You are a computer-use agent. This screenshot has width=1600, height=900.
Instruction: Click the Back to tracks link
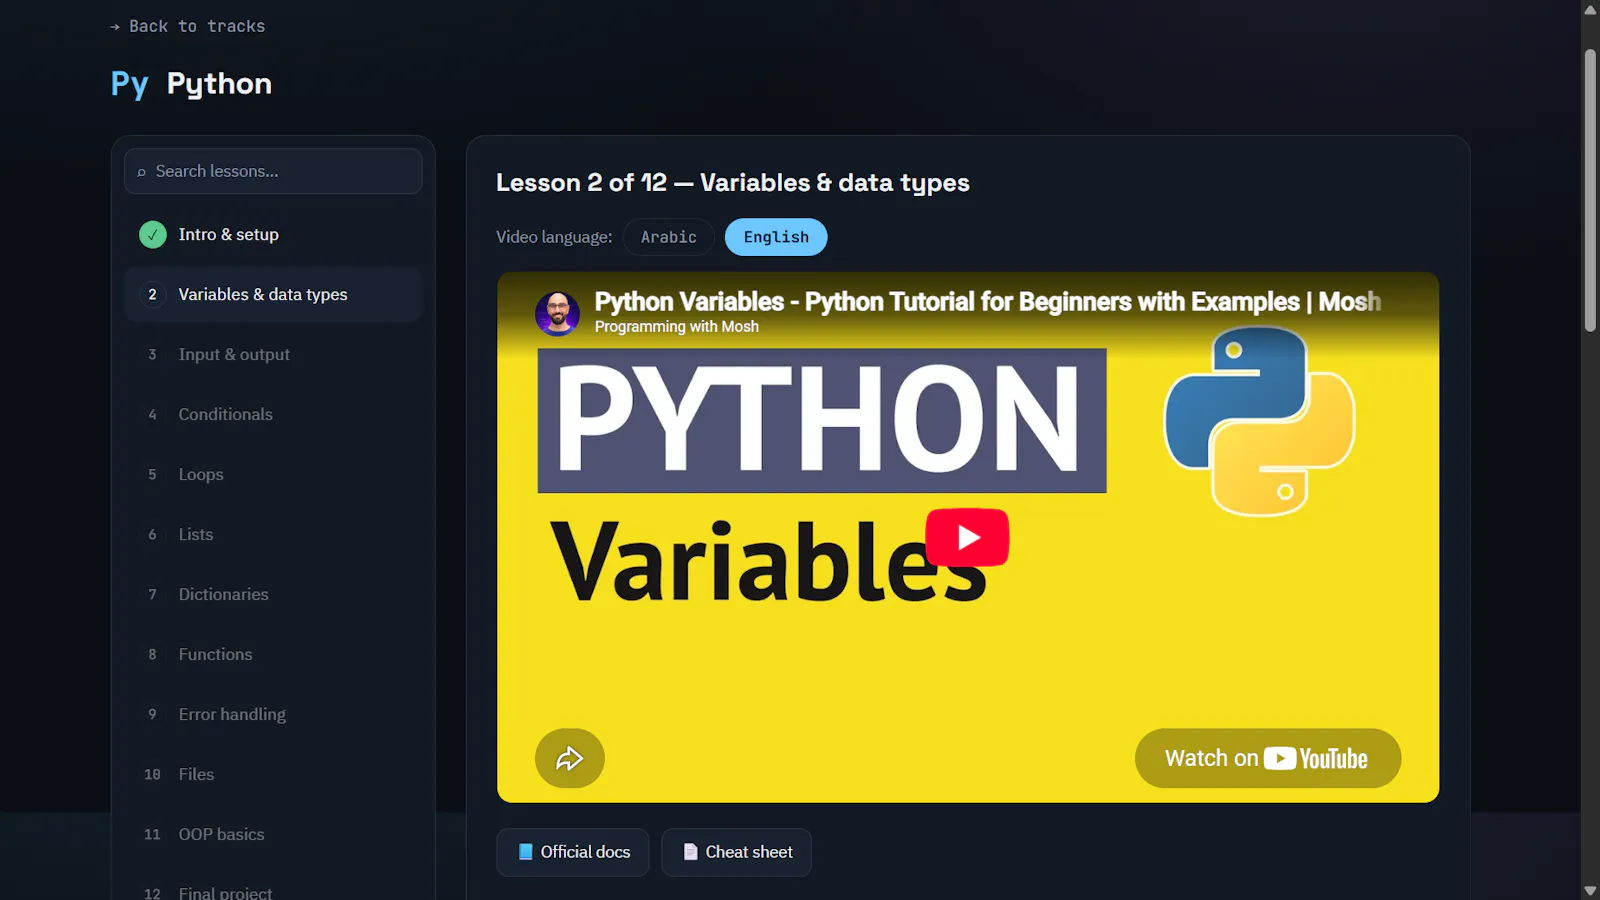pos(187,26)
